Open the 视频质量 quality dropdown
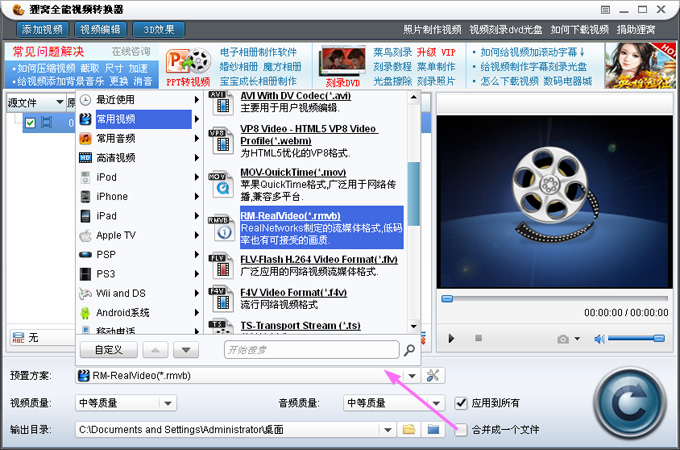The width and height of the screenshot is (680, 450). (x=168, y=403)
